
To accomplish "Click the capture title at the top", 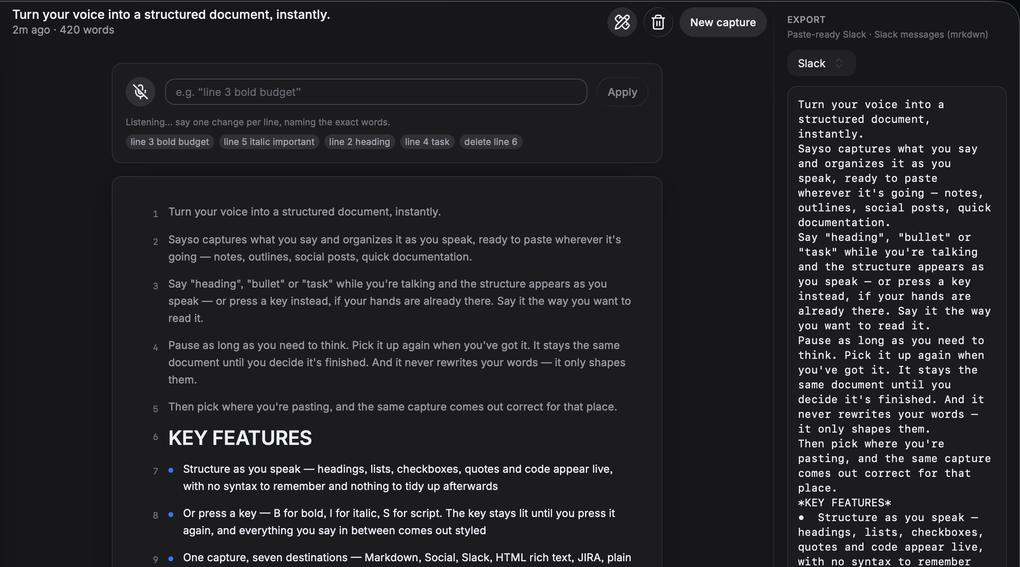I will coord(171,14).
